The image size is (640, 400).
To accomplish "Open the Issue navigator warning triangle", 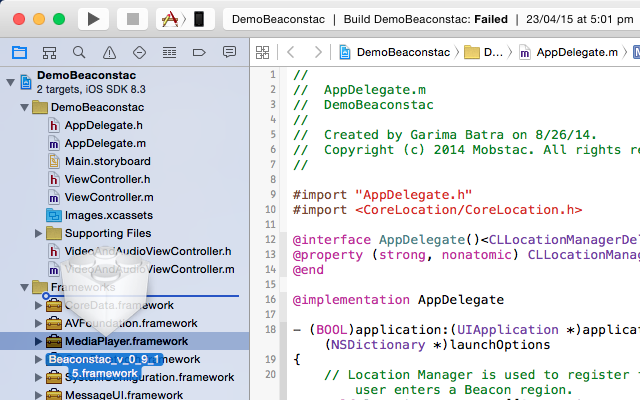I will (109, 52).
